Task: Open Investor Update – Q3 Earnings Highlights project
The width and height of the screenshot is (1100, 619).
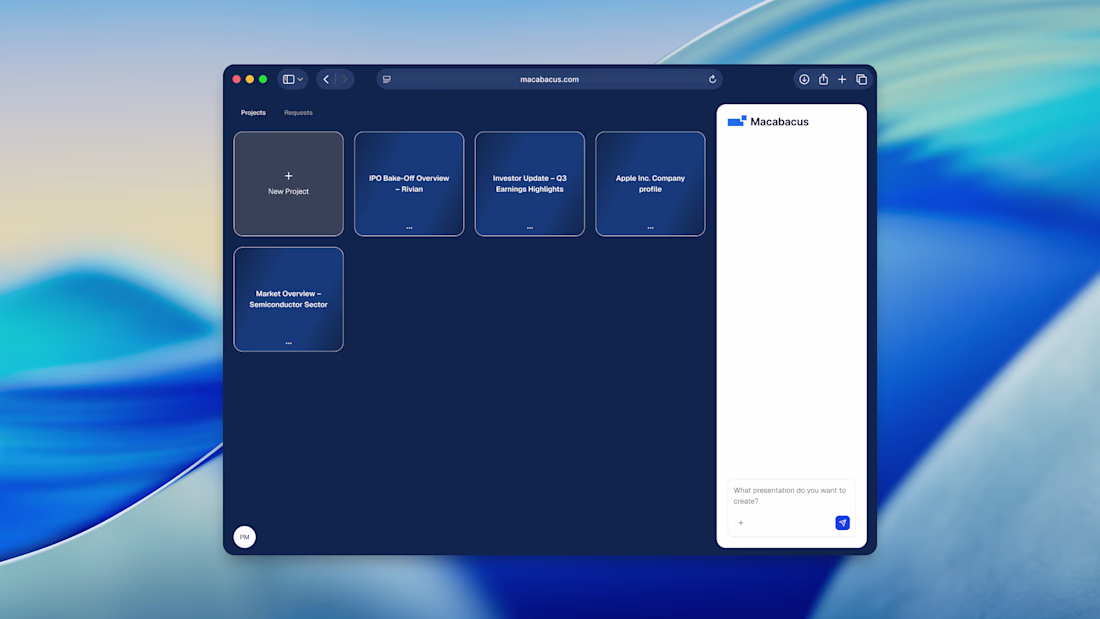Action: tap(530, 184)
